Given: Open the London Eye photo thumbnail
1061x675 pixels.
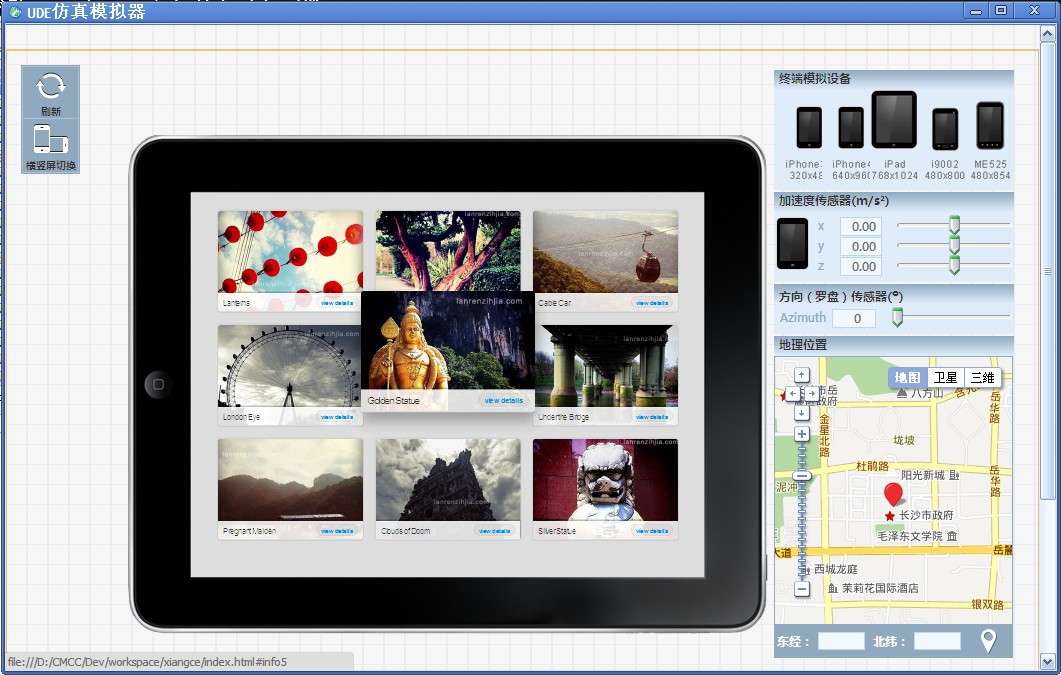Looking at the screenshot, I should (x=289, y=365).
